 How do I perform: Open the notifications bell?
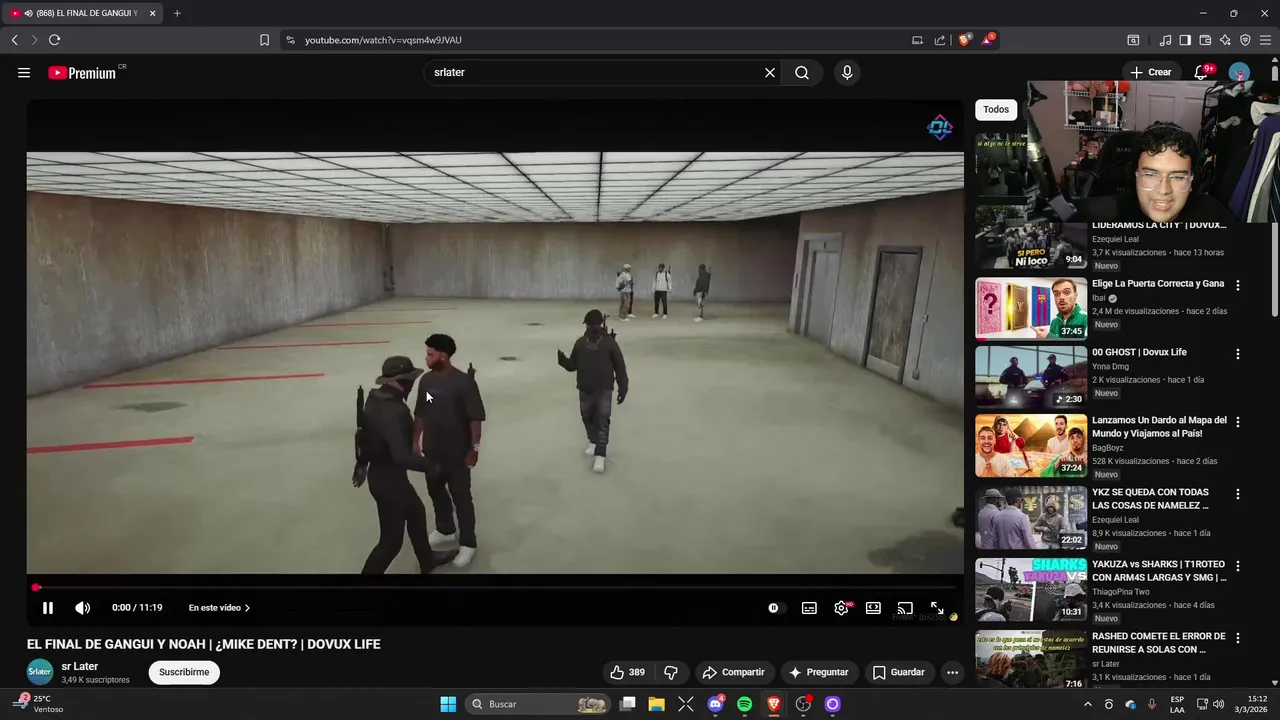1203,72
